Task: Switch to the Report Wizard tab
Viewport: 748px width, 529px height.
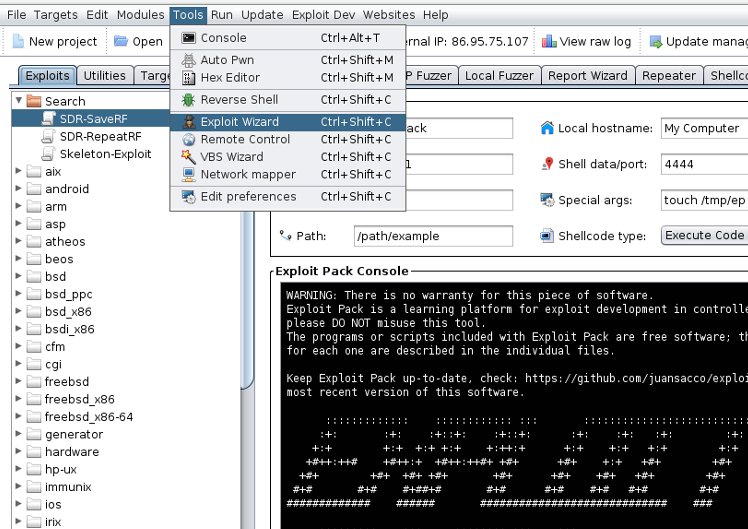Action: [x=588, y=75]
